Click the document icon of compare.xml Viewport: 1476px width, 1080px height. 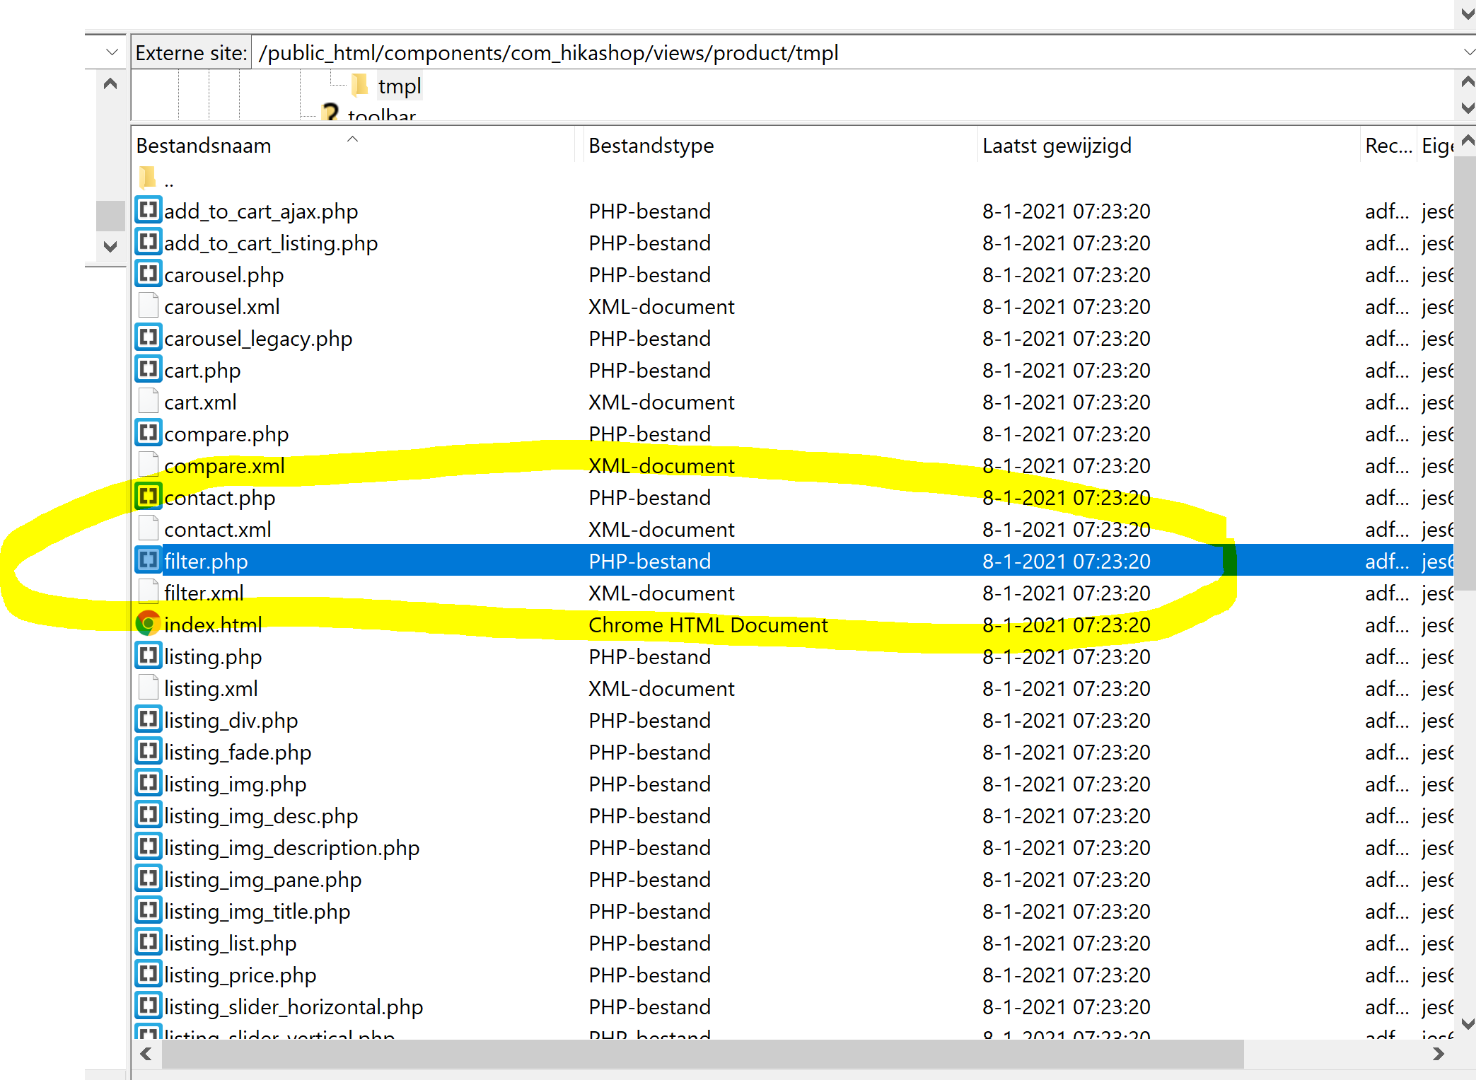pyautogui.click(x=148, y=465)
